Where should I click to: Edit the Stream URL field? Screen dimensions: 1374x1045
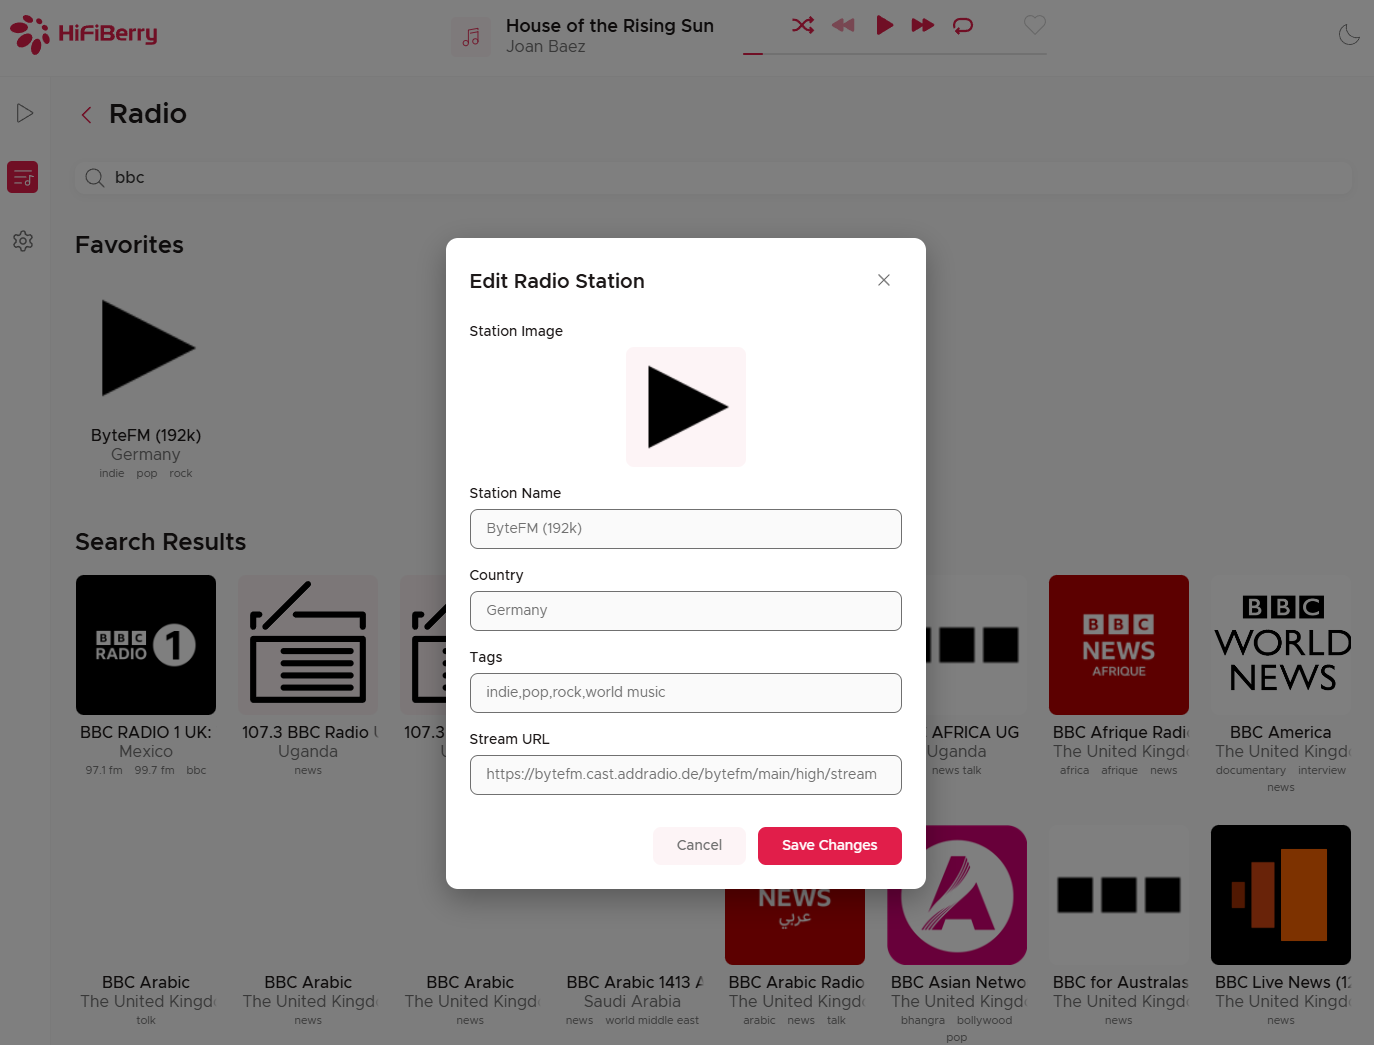click(686, 775)
